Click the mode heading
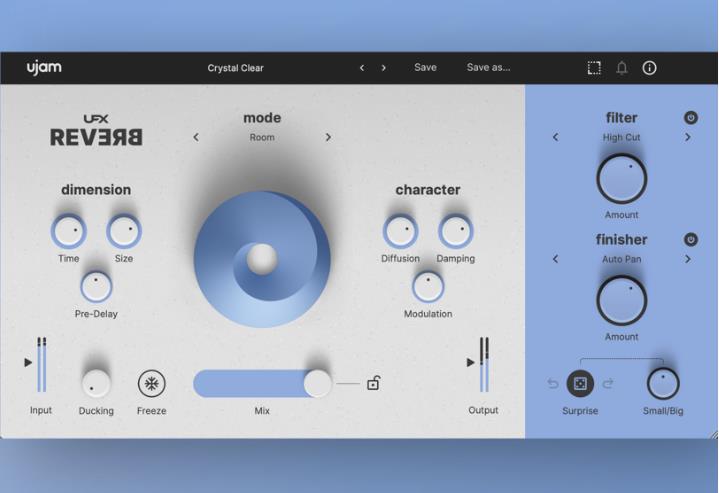Viewport: 719px width, 493px height. 262,118
